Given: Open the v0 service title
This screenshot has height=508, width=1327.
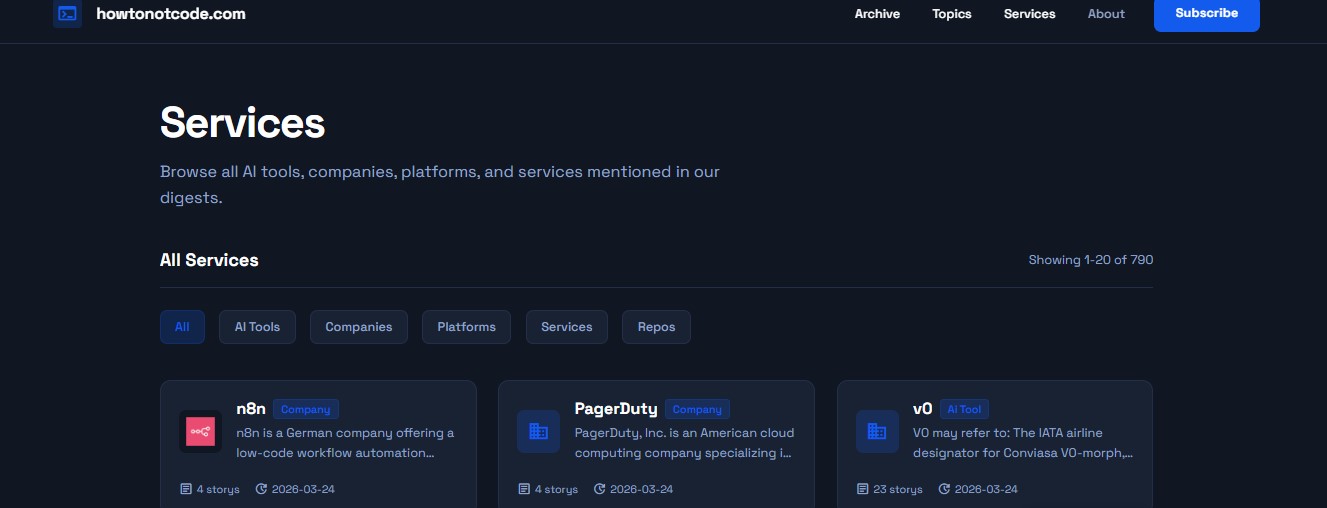Looking at the screenshot, I should click(x=923, y=409).
